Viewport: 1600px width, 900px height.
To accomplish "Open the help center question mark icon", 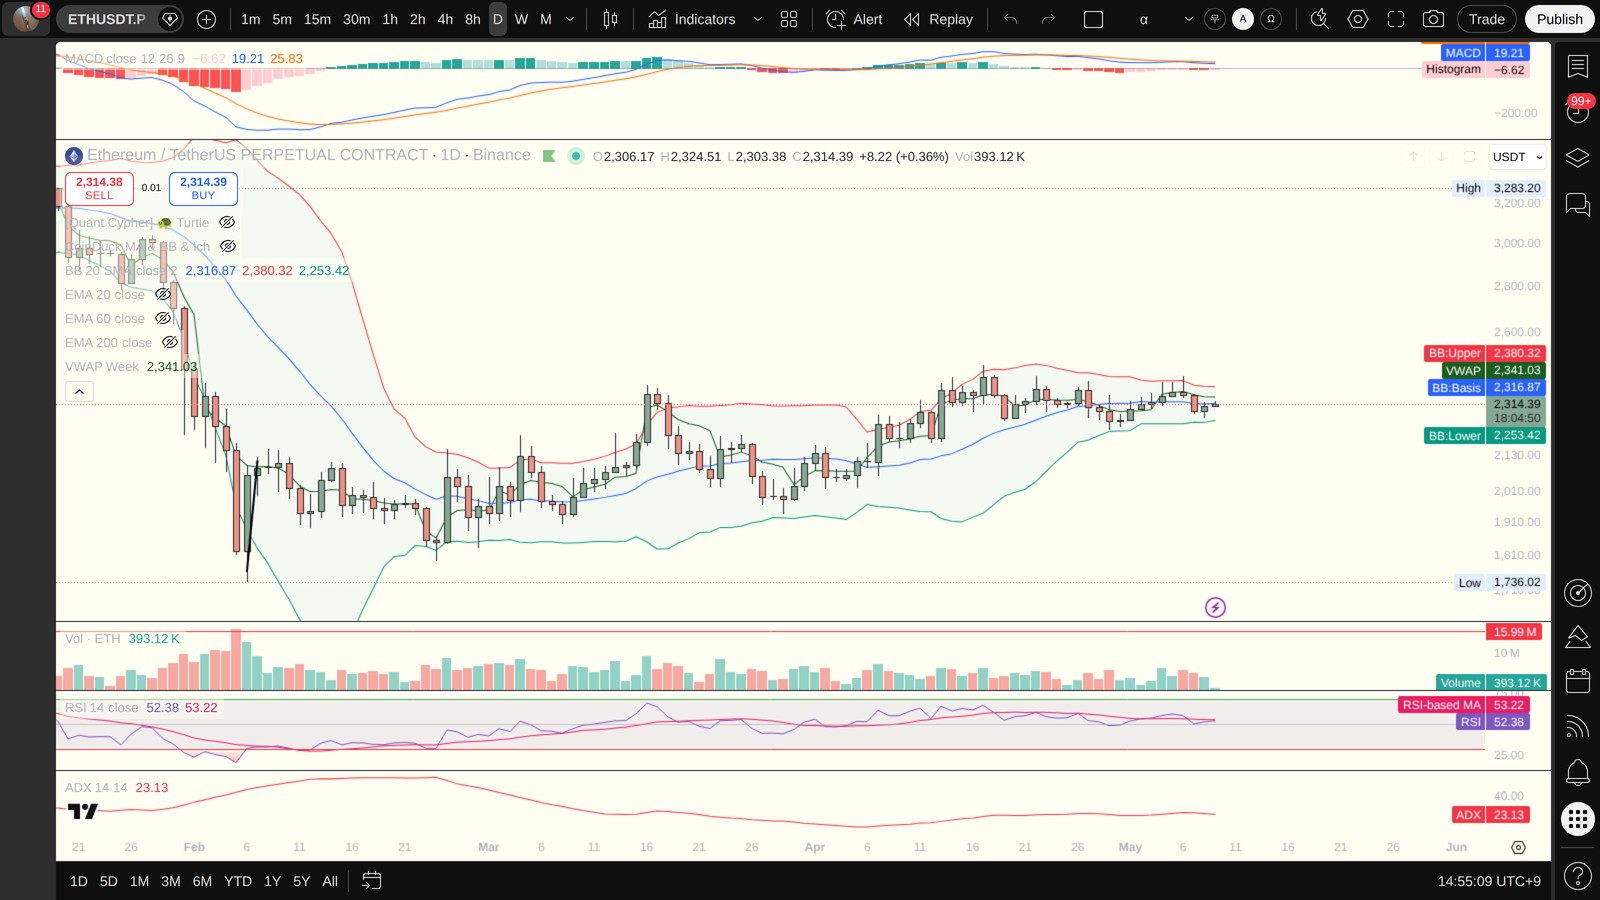I will click(1578, 877).
